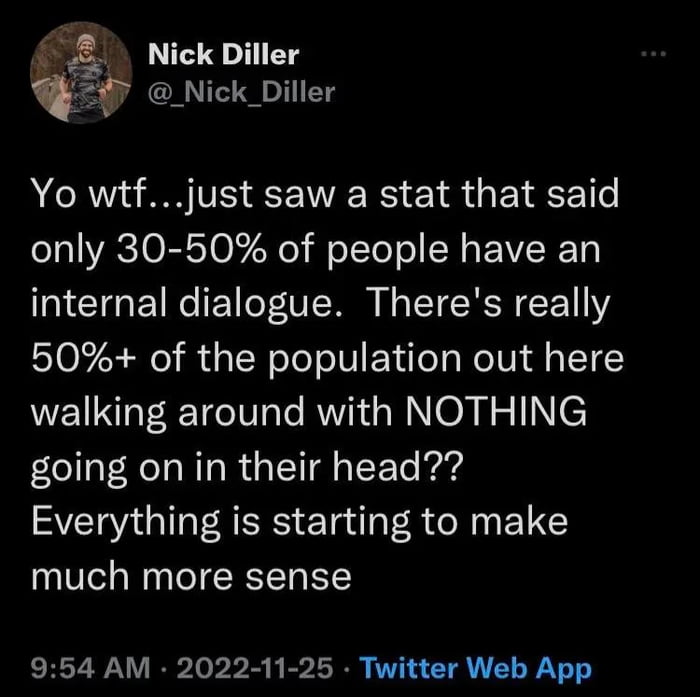
Task: Click the words 'of people have an'
Action: 439,251
